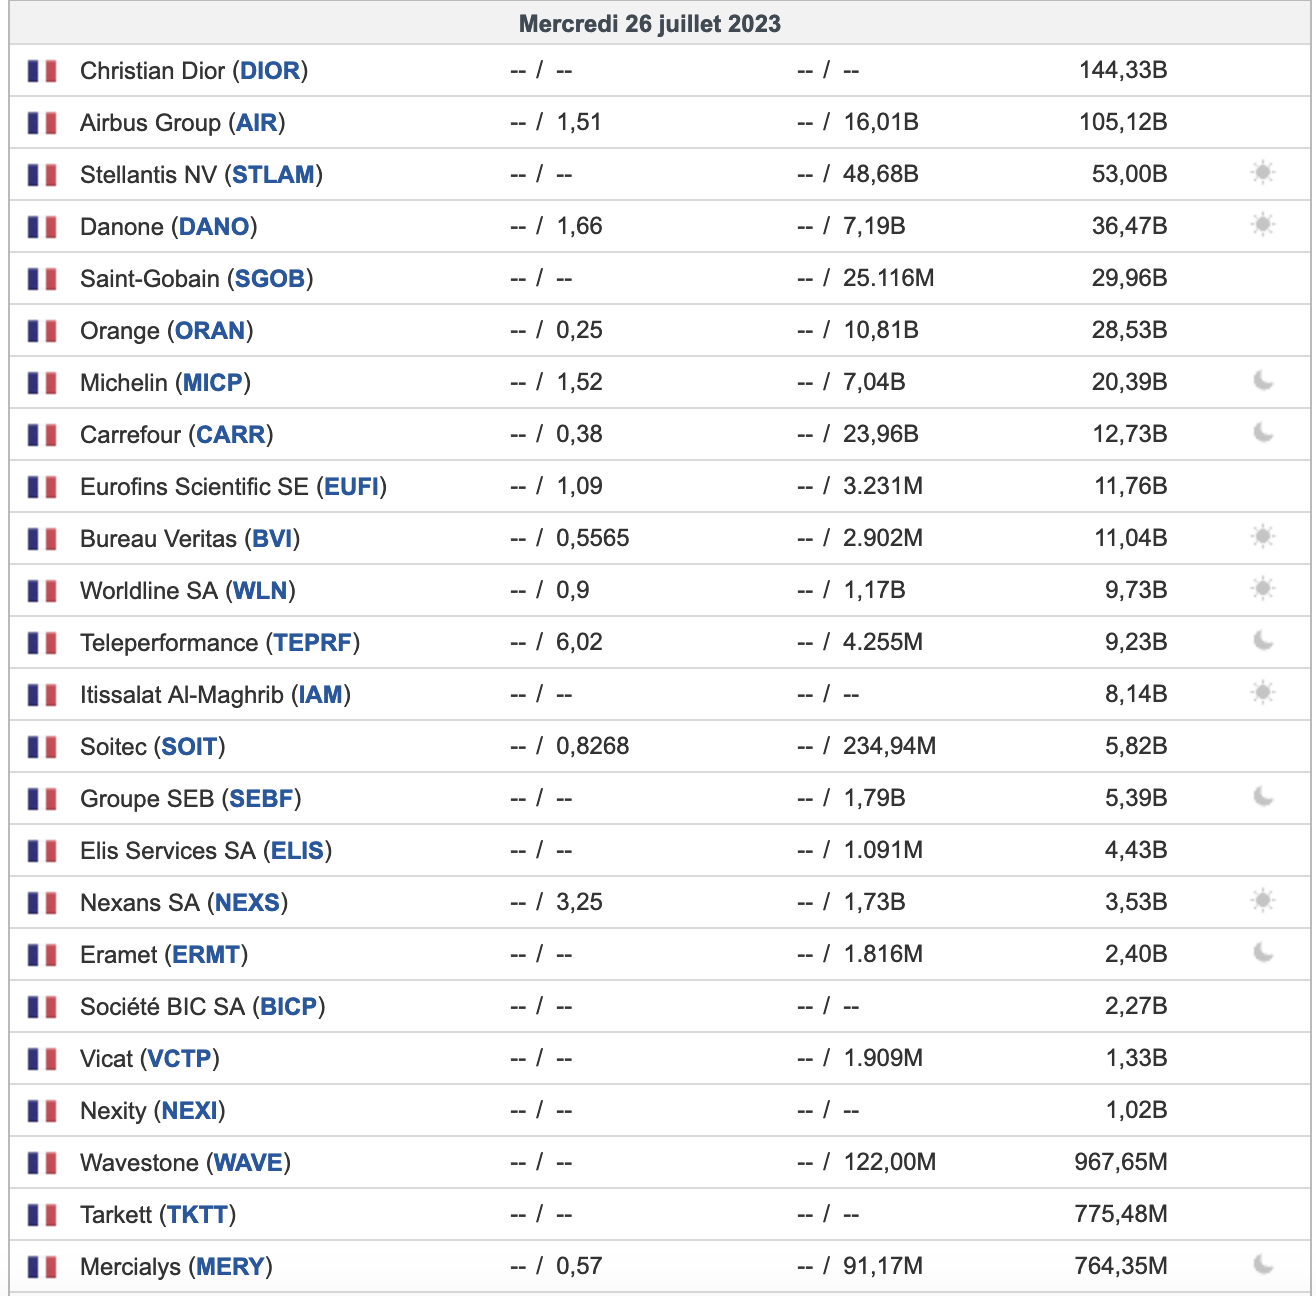
Task: Click the sun icon in Nexans row
Action: coord(1263,901)
